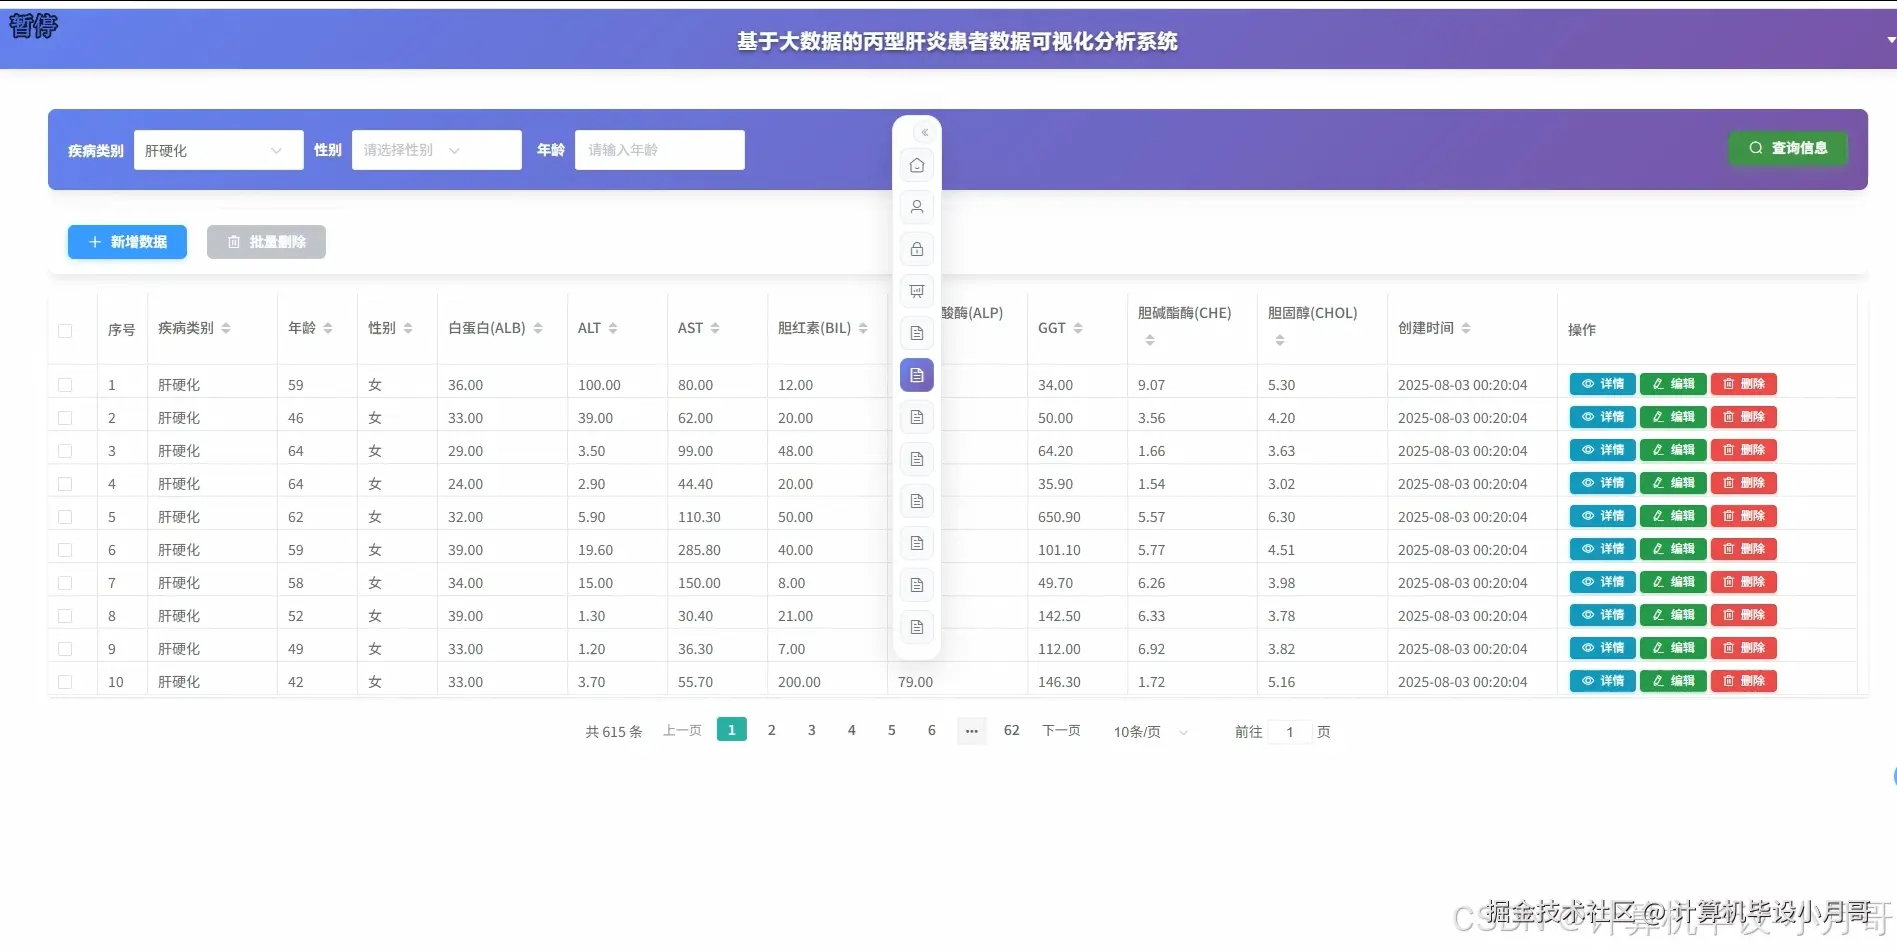Click the 新增数据 button
Screen dimensions: 1897x951
tap(126, 241)
